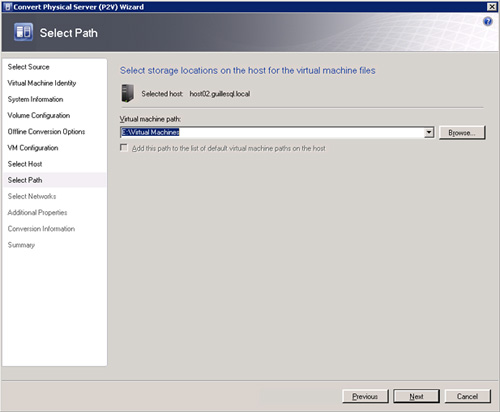This screenshot has height=412, width=500.
Task: Enable Add this path to default paths checkbox
Action: (124, 148)
